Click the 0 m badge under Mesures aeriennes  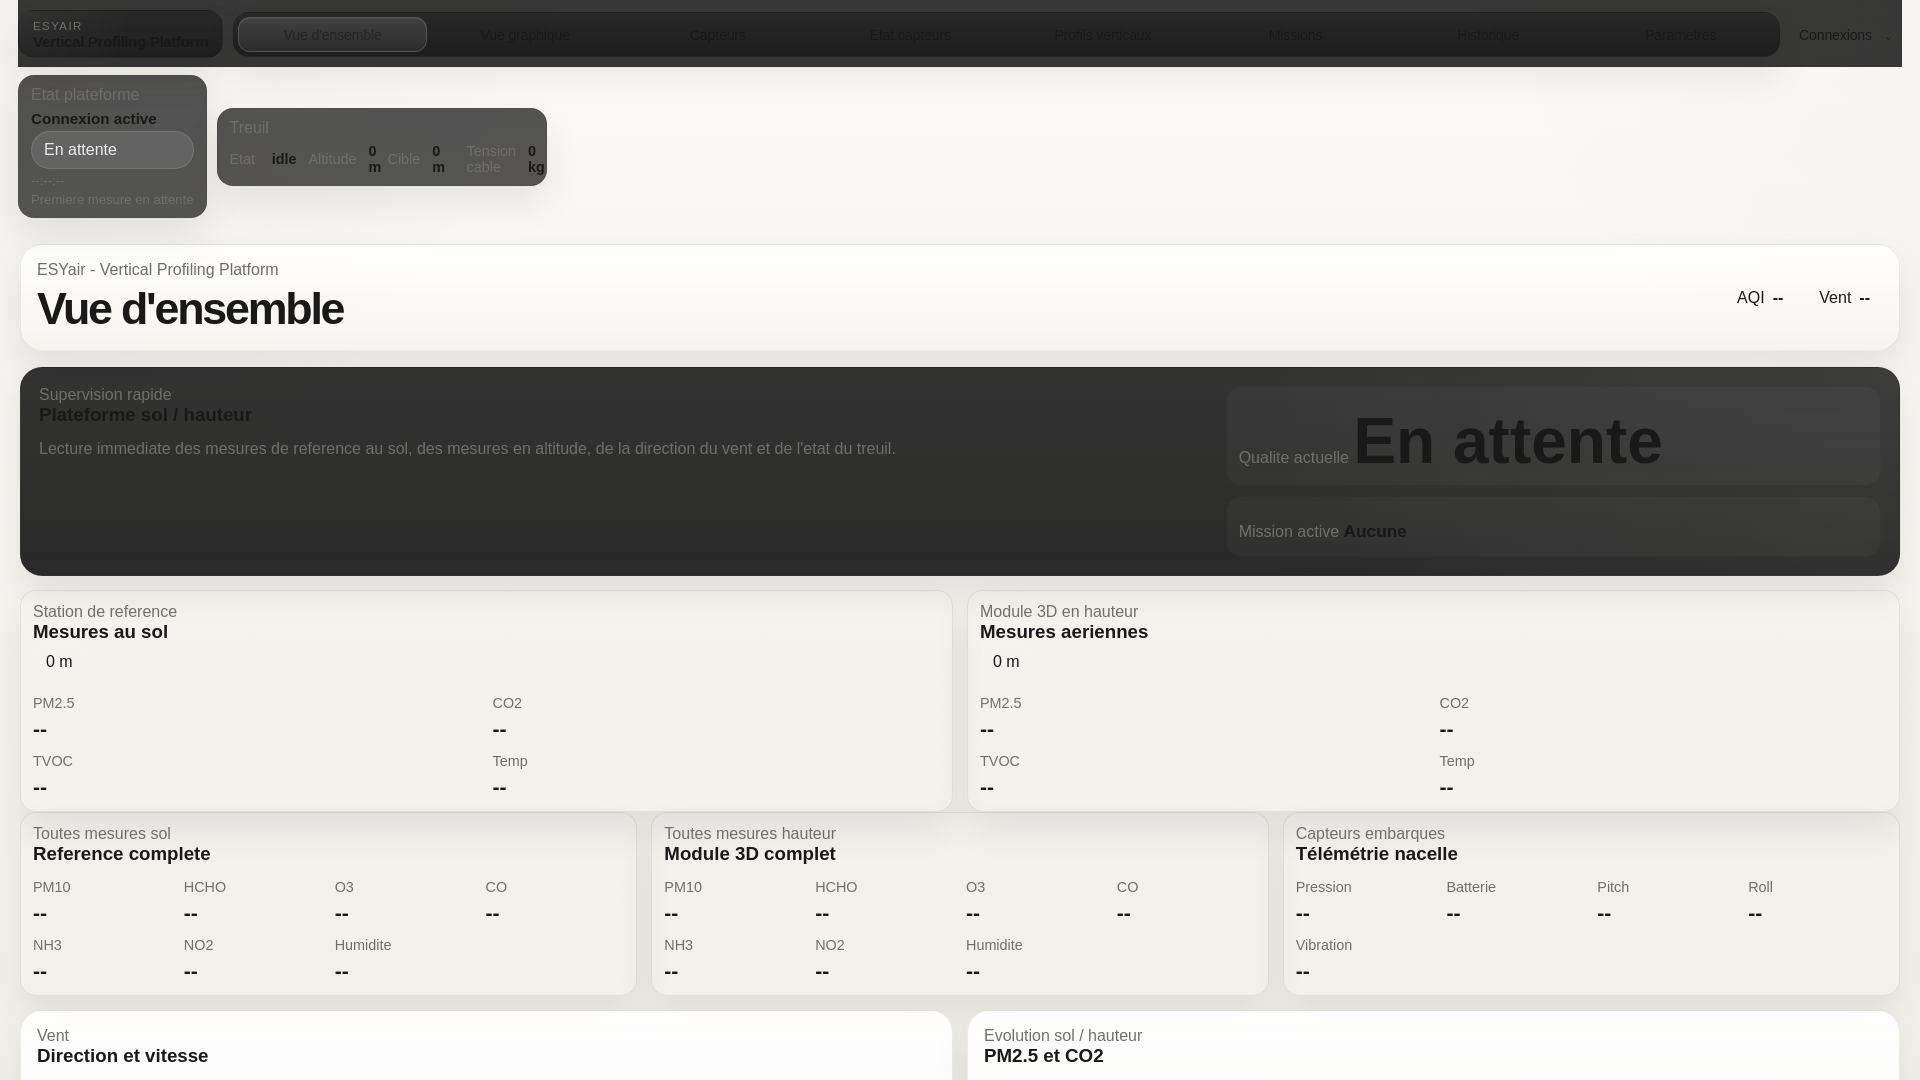pos(1006,662)
